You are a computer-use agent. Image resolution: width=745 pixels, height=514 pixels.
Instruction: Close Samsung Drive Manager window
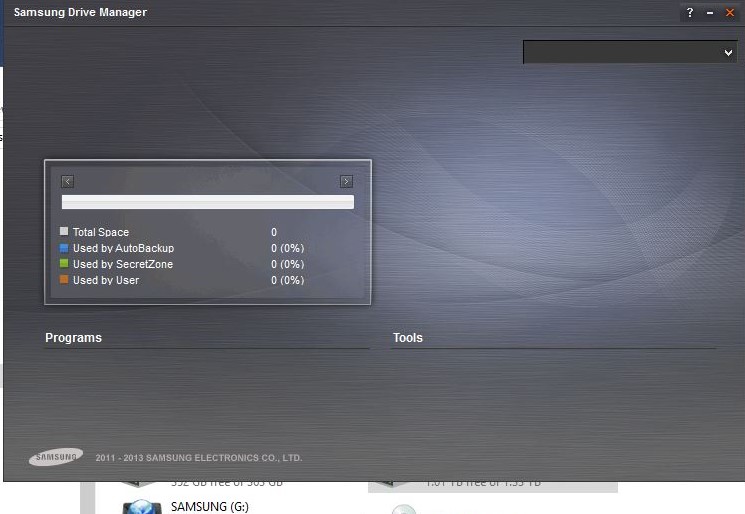[x=730, y=13]
